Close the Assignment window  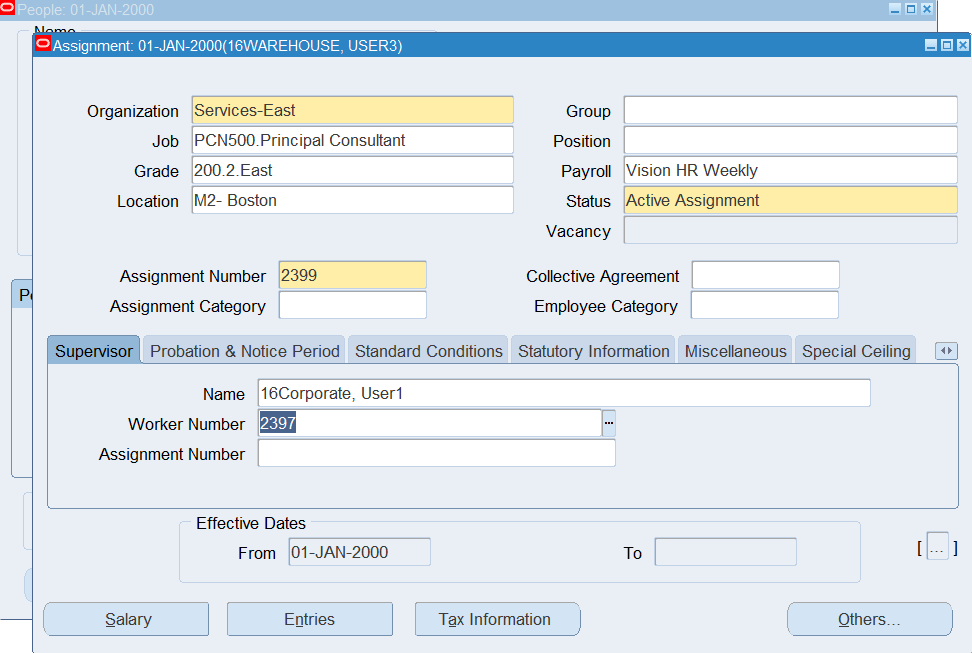tap(962, 46)
